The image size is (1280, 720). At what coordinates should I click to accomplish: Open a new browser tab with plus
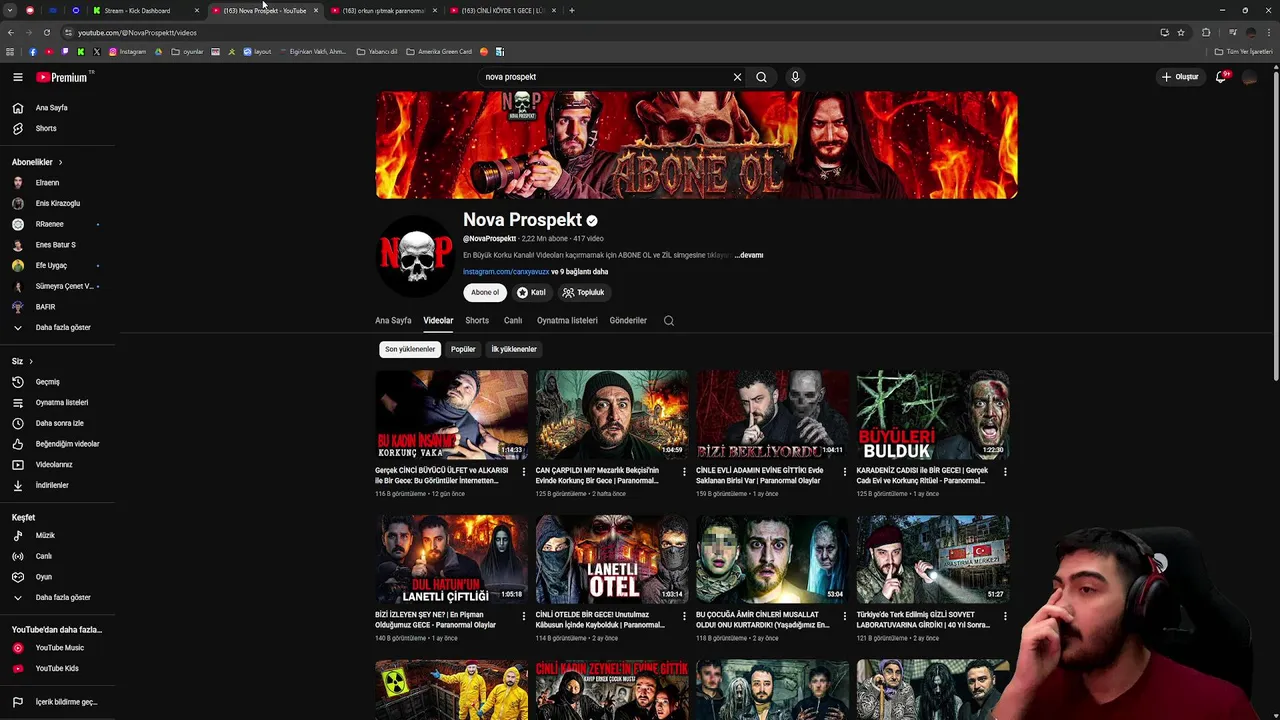click(572, 10)
